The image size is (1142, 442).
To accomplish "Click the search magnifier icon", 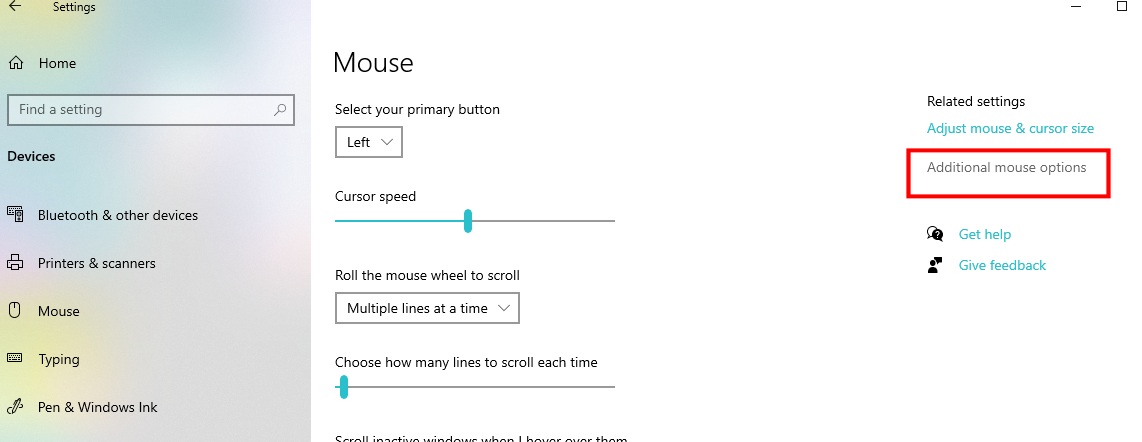I will [280, 110].
